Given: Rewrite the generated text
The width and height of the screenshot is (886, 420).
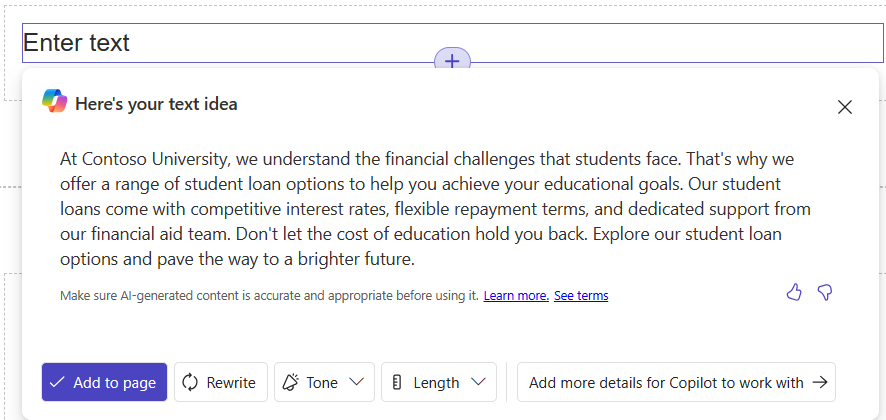Looking at the screenshot, I should point(221,382).
